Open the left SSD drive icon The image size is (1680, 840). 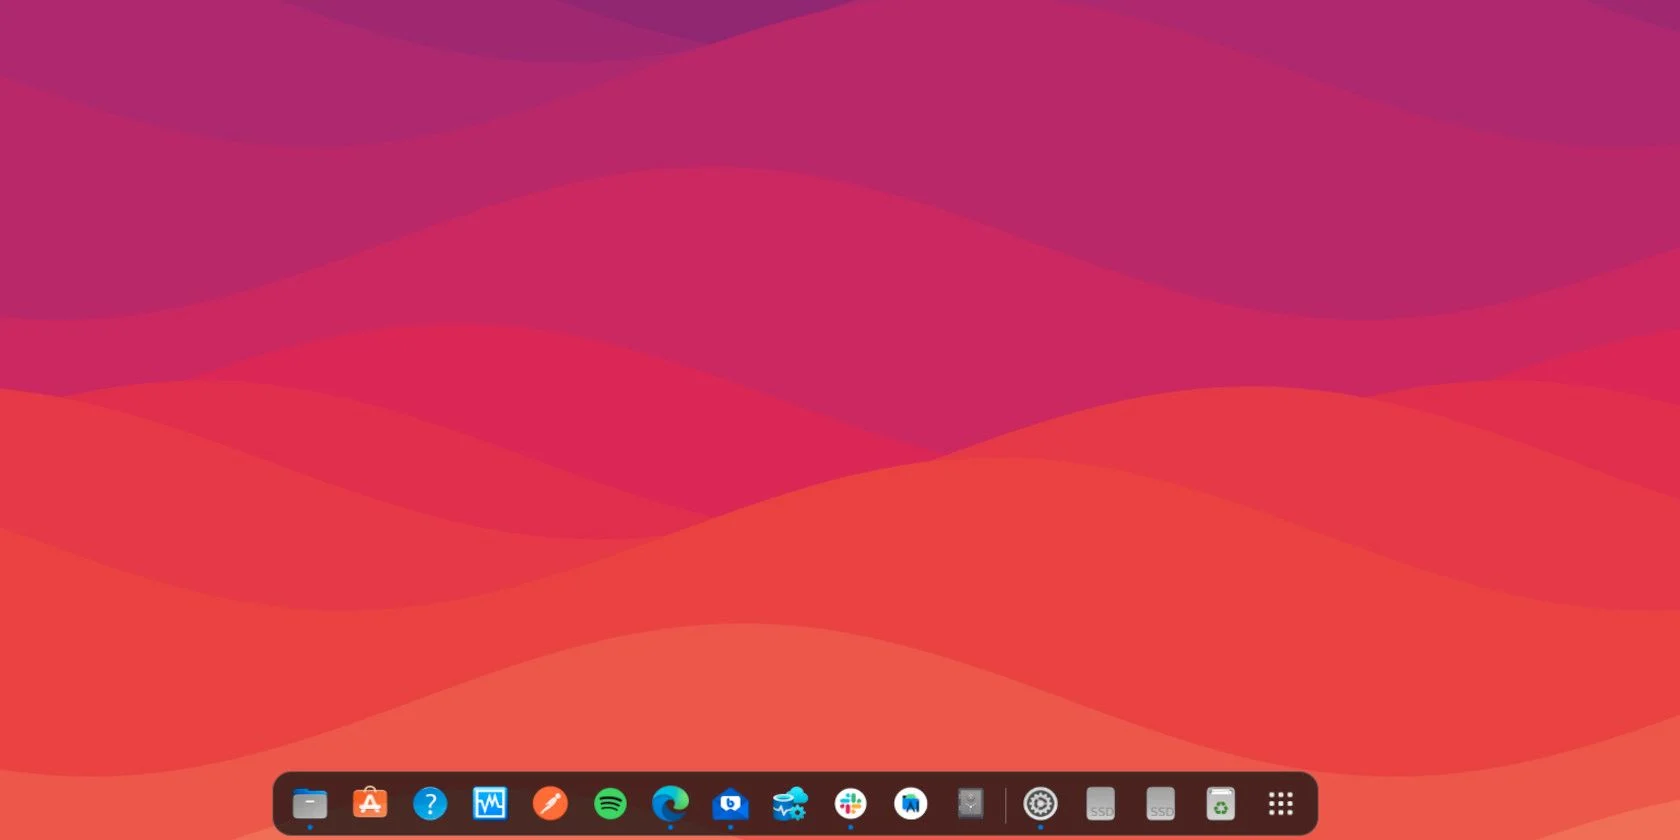tap(1100, 803)
